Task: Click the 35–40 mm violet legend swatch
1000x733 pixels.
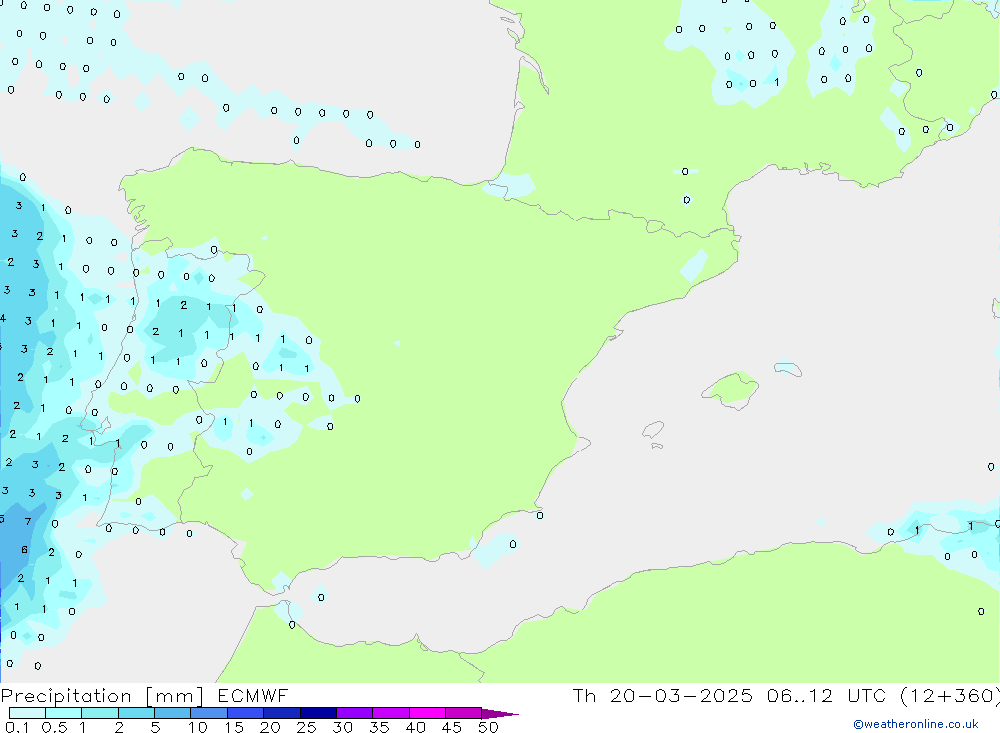Action: coord(391,713)
